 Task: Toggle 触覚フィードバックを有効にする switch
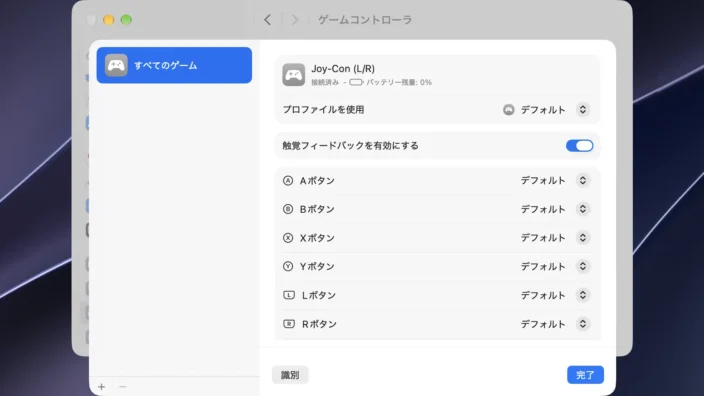pos(580,145)
